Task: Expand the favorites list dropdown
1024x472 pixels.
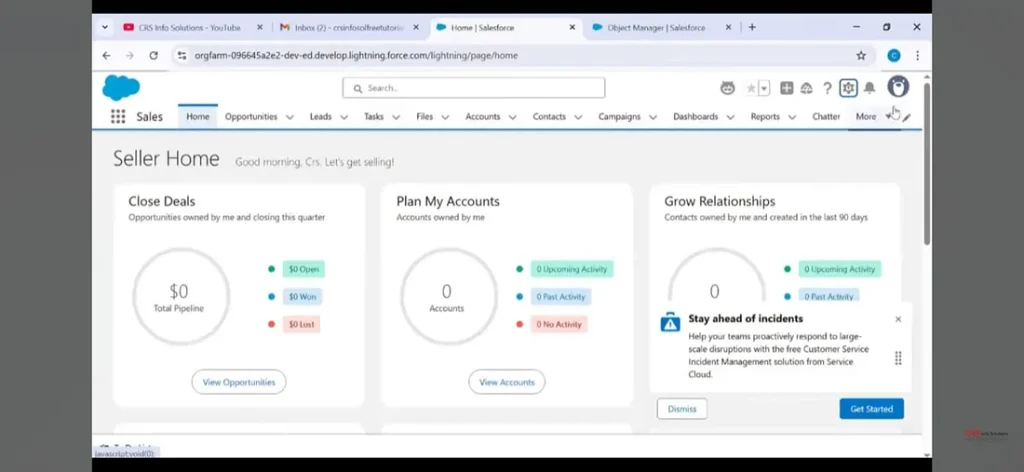Action: pyautogui.click(x=764, y=88)
